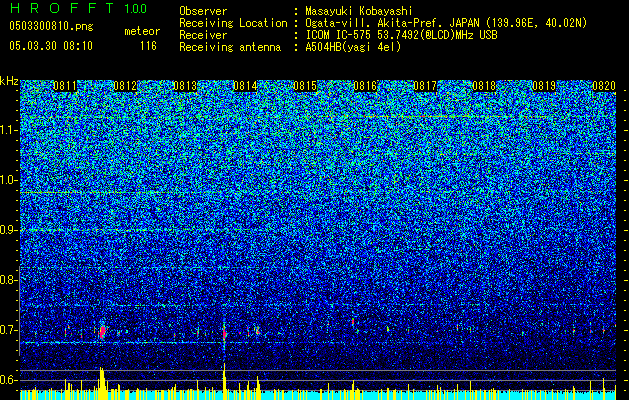Click the HROFFT title text

(63, 8)
